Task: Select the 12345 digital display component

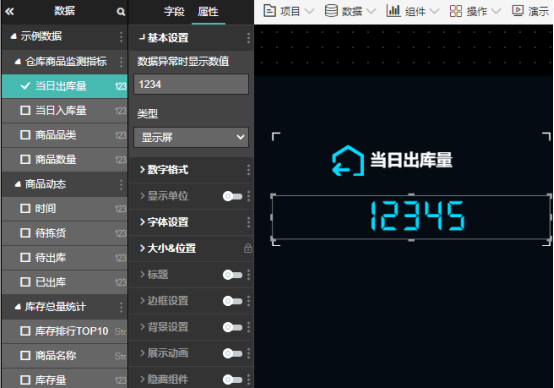Action: pos(411,217)
